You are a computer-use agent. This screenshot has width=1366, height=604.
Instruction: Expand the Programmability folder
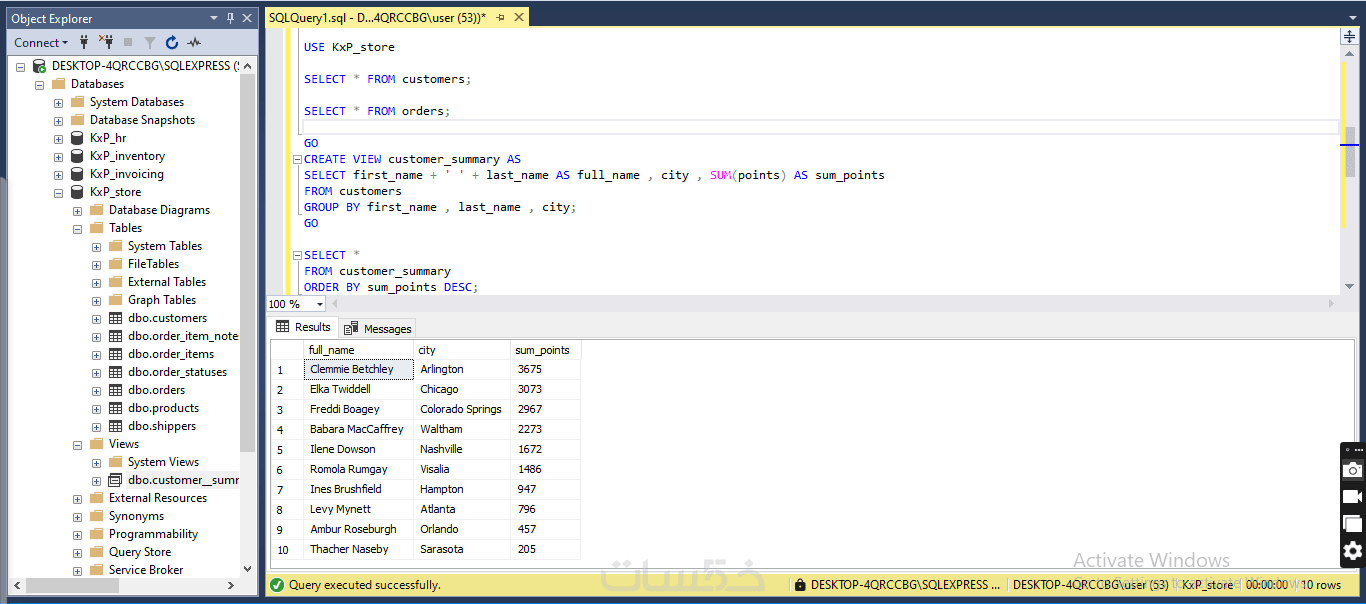77,534
